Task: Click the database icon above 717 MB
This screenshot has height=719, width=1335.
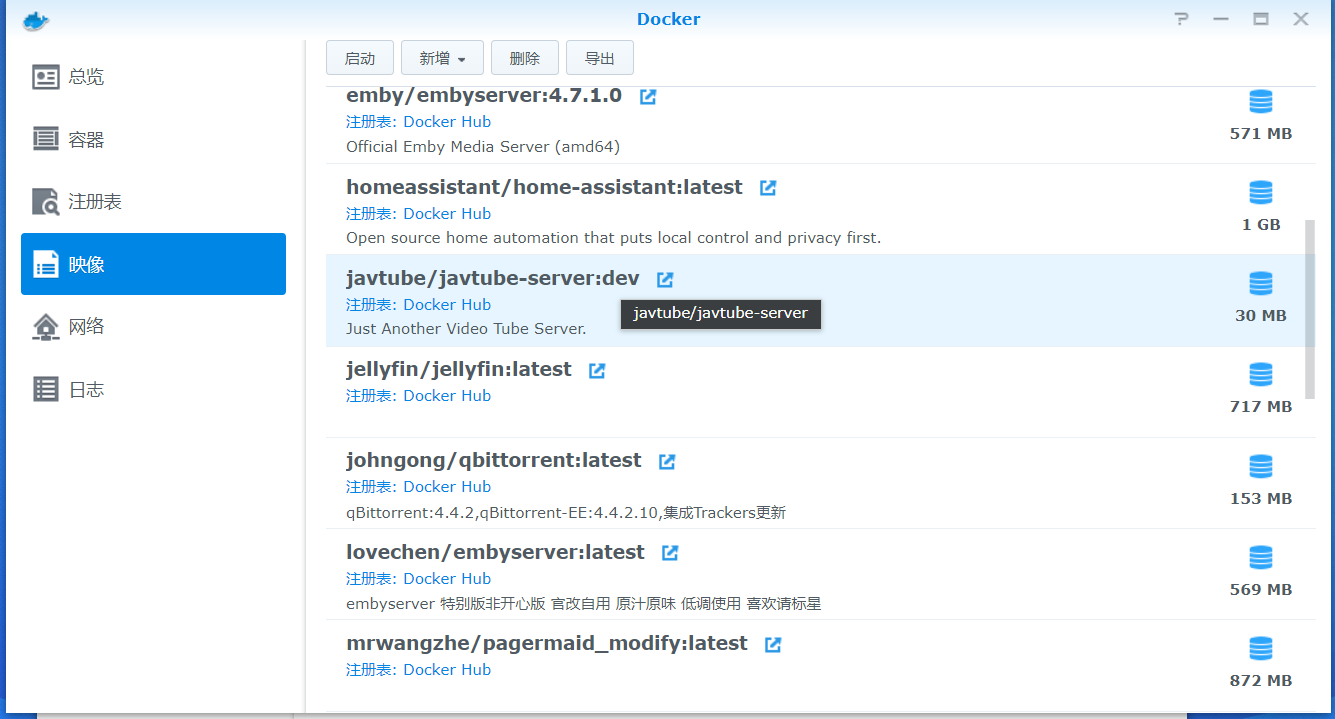Action: click(1261, 374)
